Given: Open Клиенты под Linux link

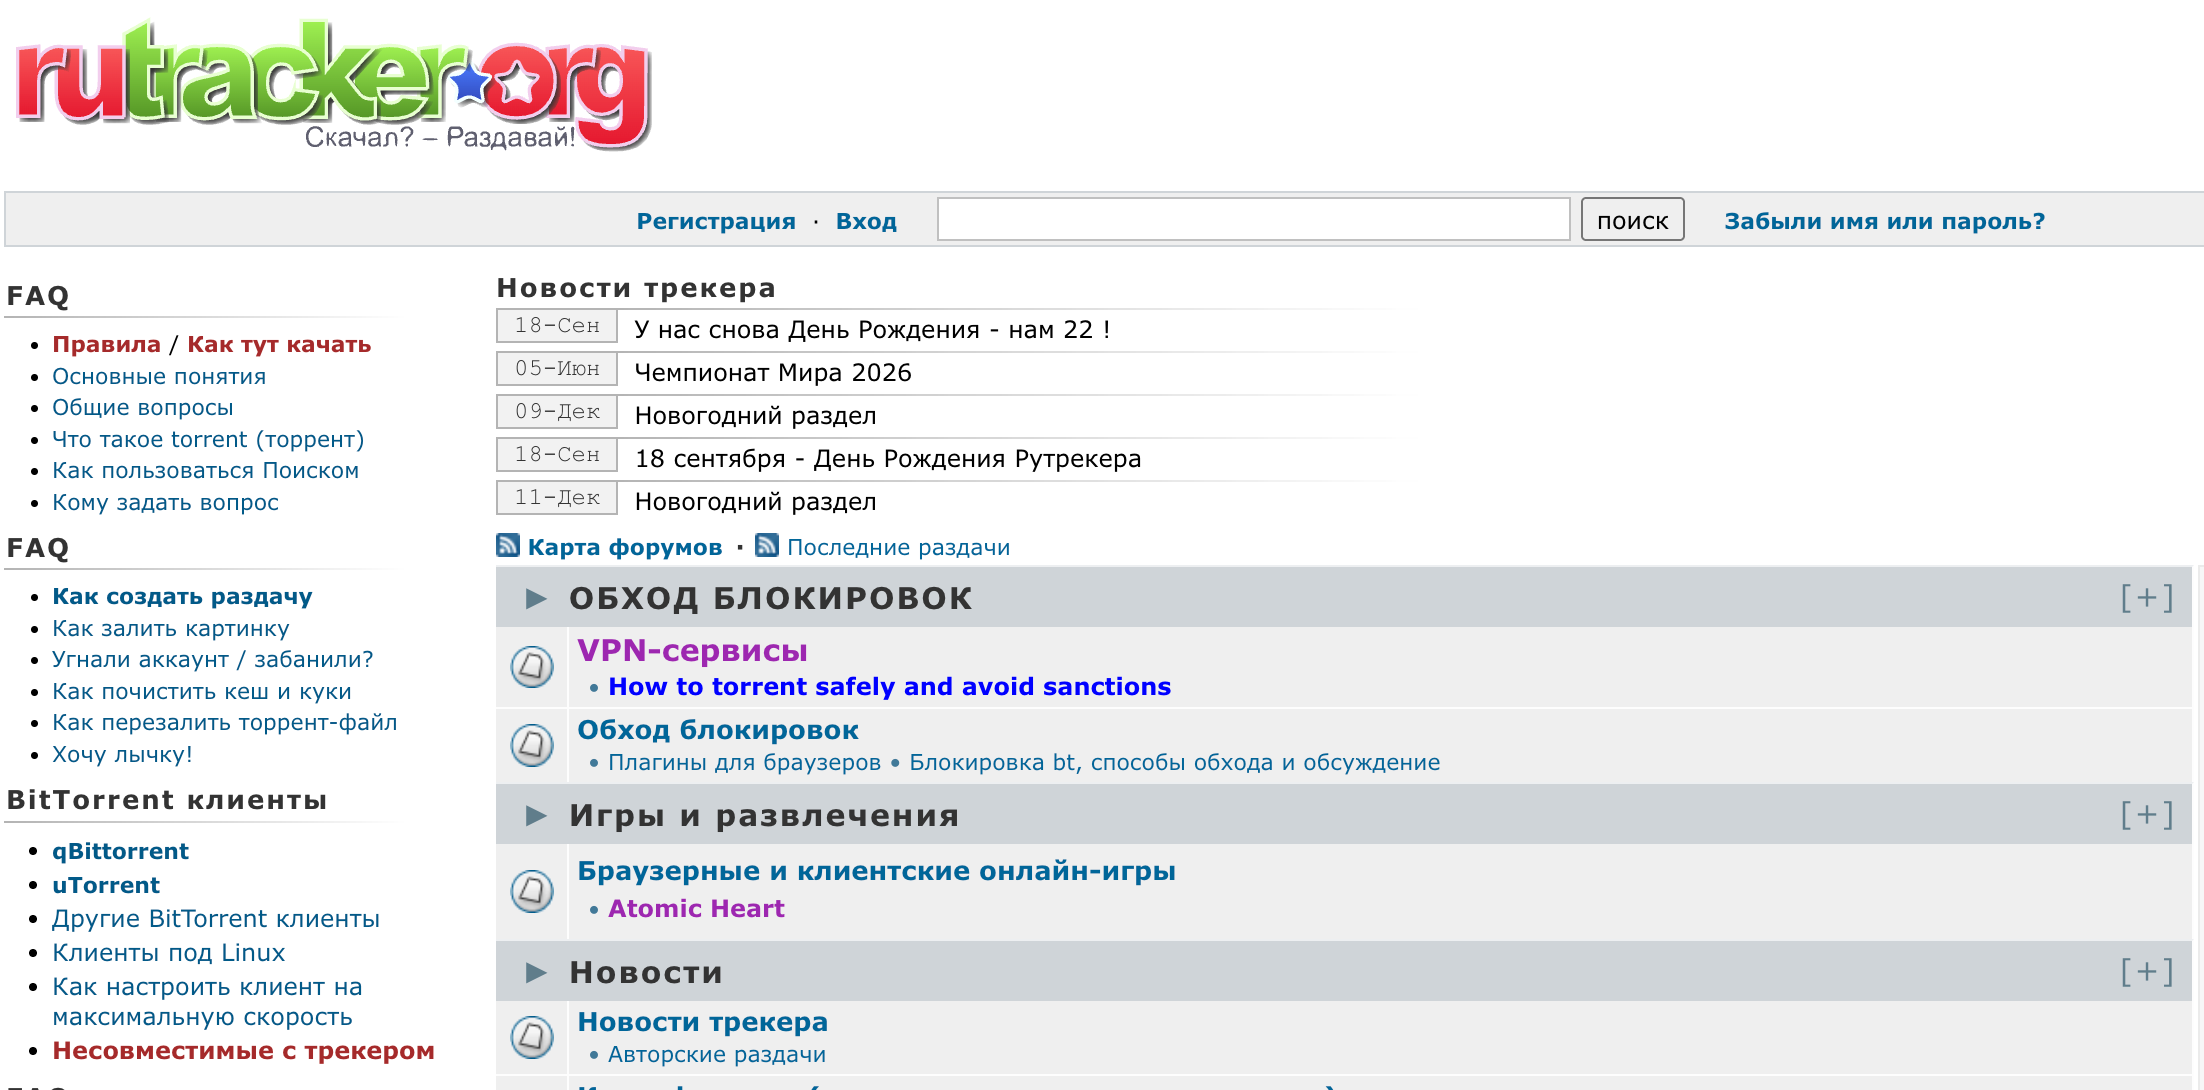Looking at the screenshot, I should click(168, 952).
